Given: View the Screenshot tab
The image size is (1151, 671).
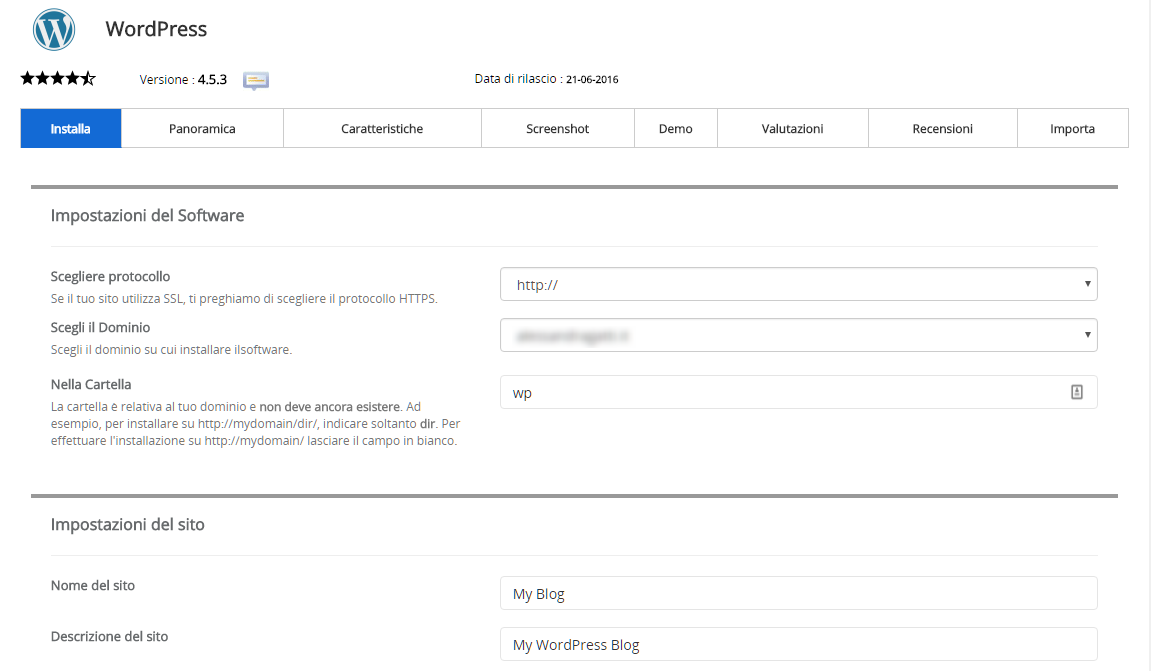Looking at the screenshot, I should [x=558, y=128].
